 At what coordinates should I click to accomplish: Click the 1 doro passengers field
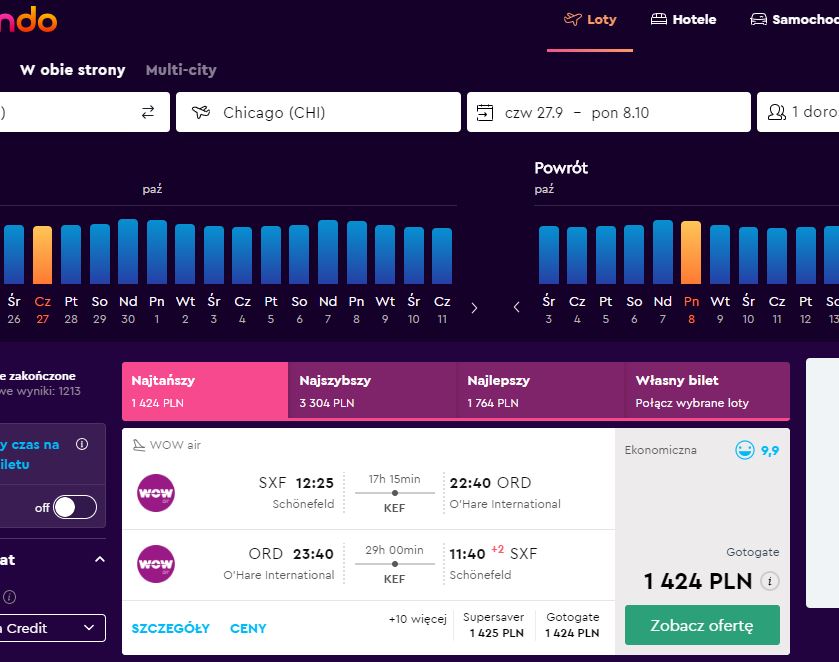point(798,112)
